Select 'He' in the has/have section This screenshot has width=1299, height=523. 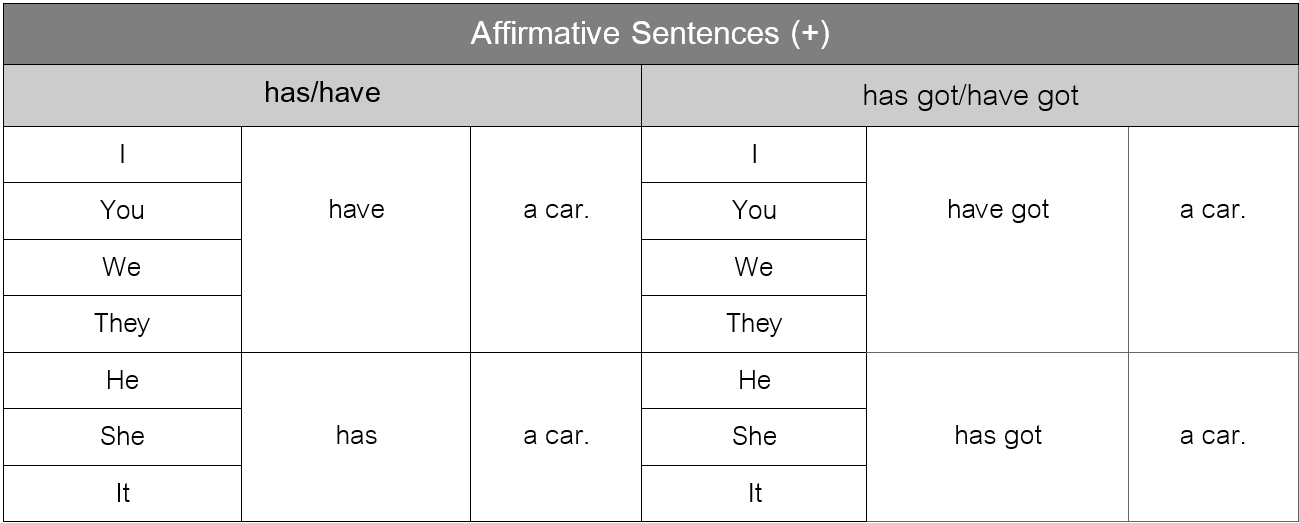(122, 380)
